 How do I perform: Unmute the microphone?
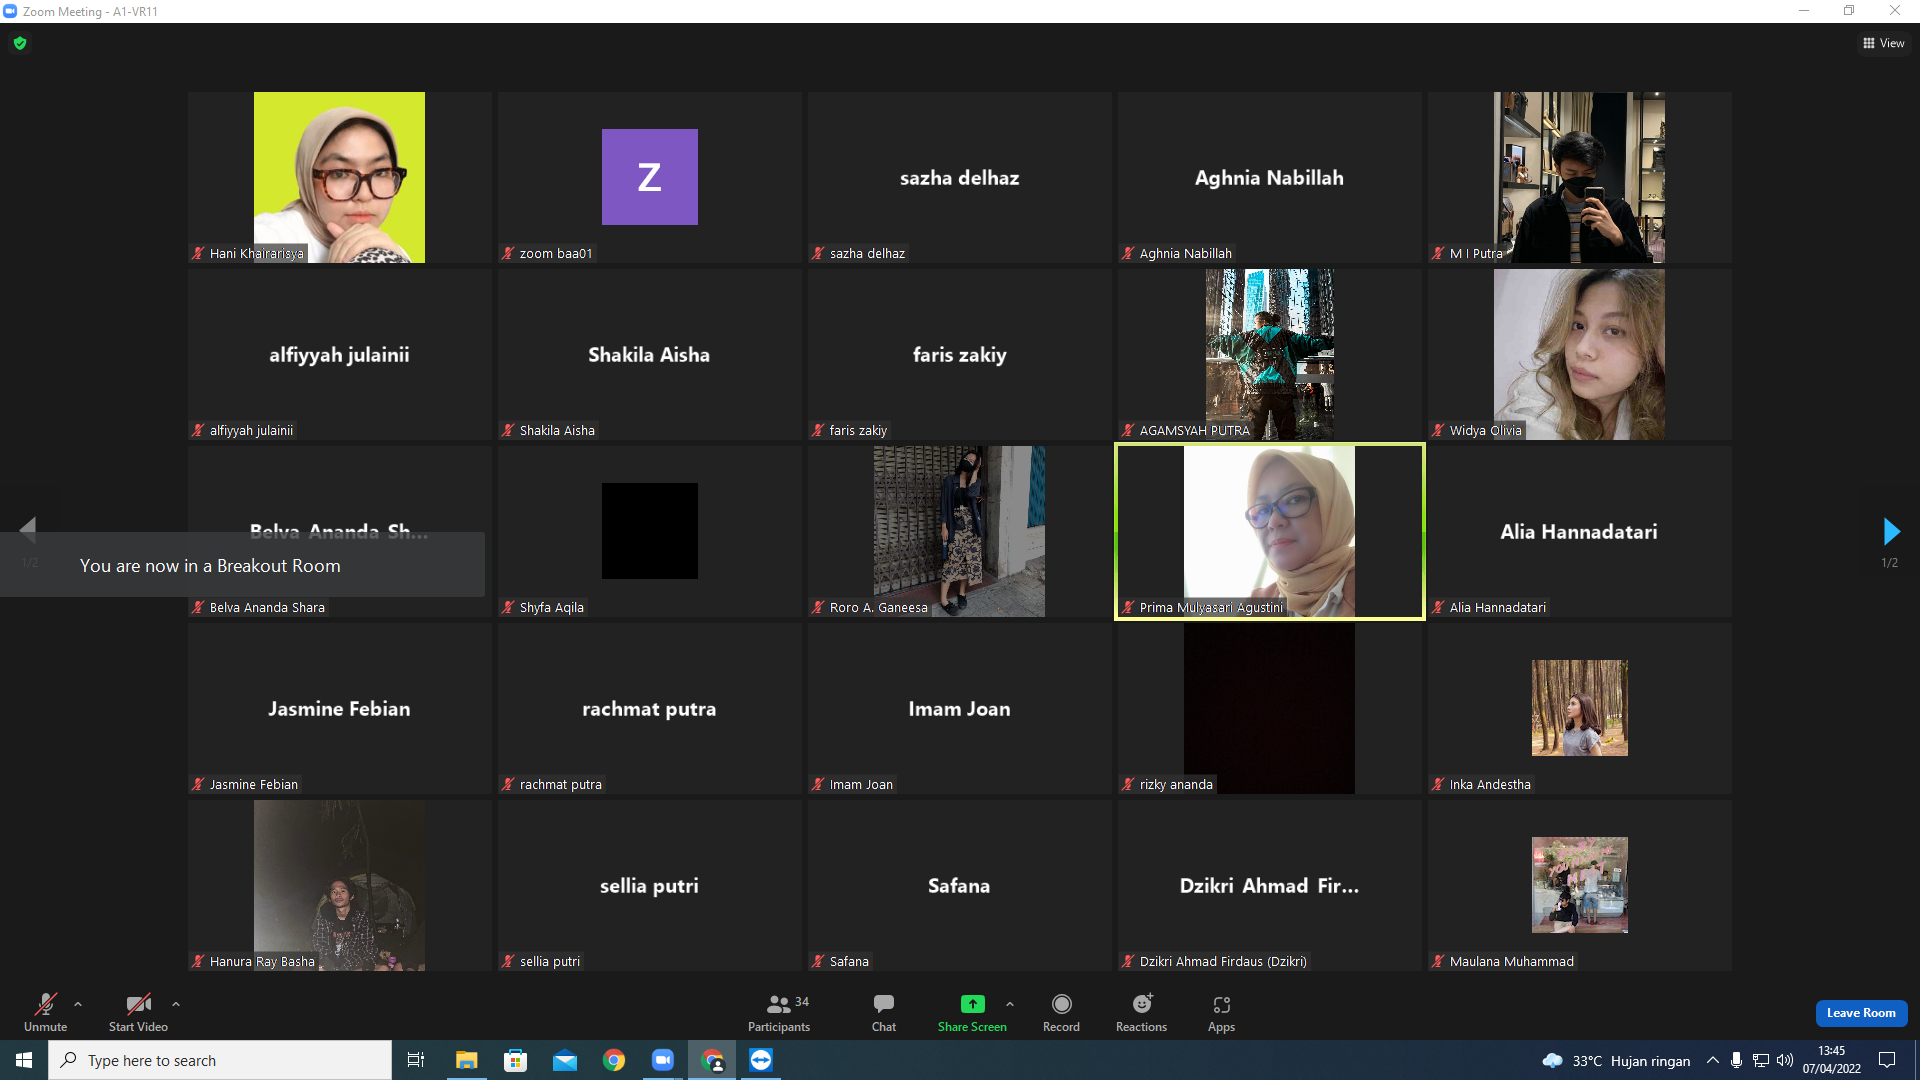(46, 1011)
